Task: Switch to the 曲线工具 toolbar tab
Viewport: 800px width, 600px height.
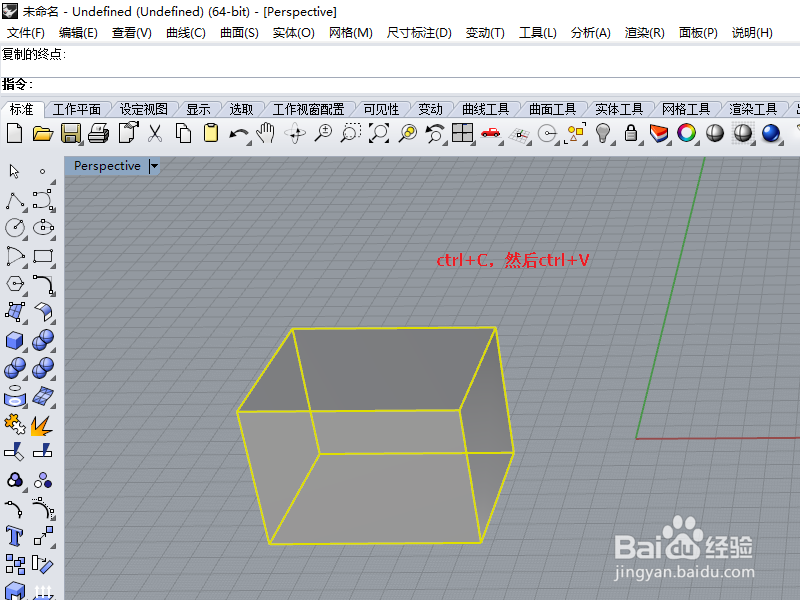Action: [x=485, y=109]
